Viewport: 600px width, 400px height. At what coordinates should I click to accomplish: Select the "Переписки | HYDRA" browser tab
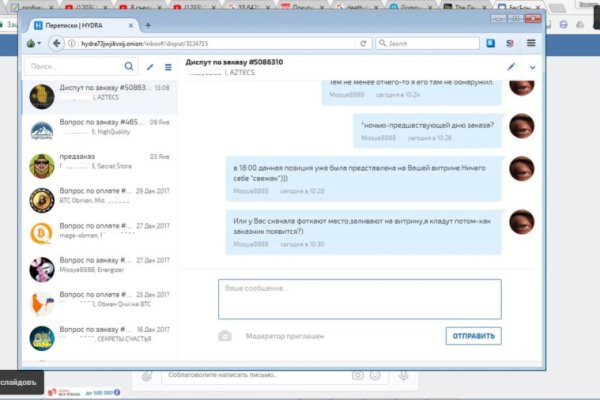coord(82,24)
